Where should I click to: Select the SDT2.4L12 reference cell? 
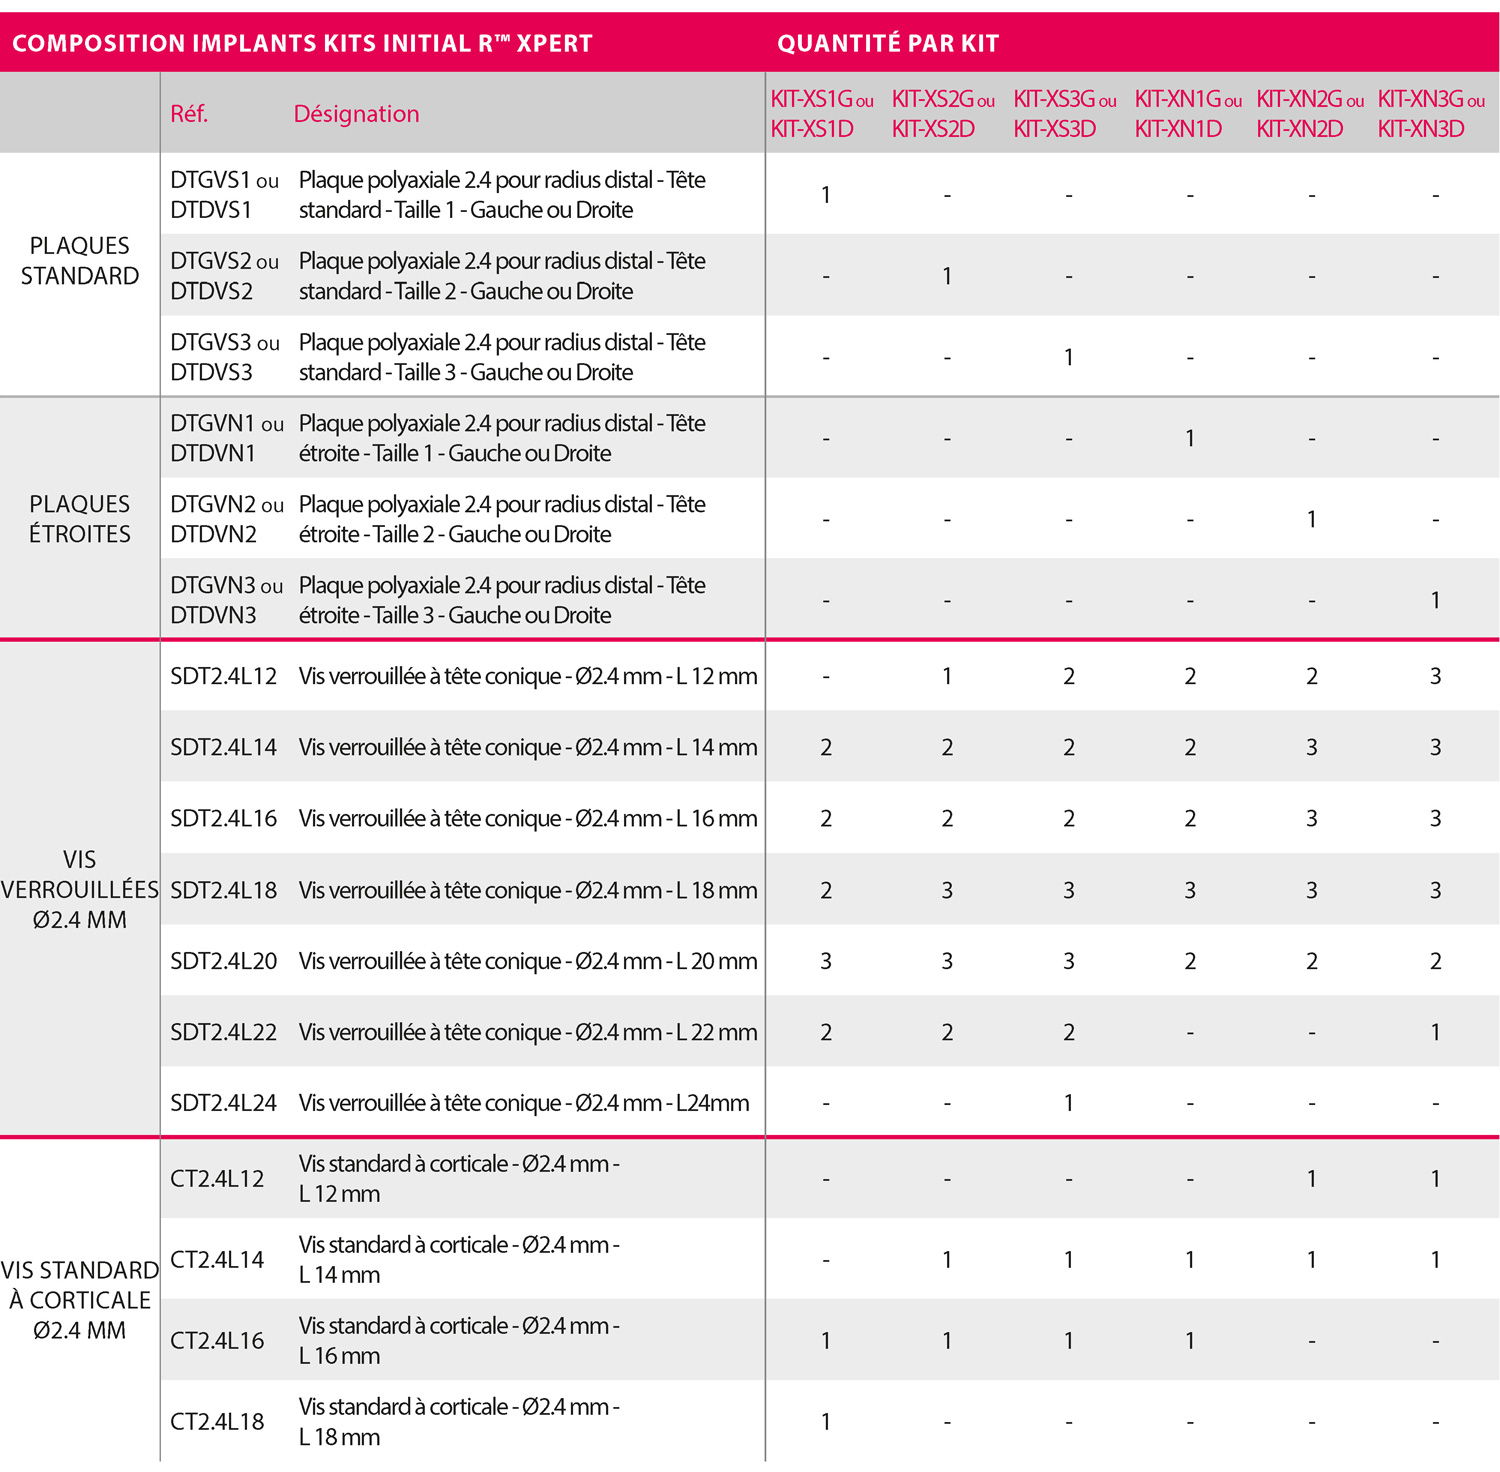(223, 676)
